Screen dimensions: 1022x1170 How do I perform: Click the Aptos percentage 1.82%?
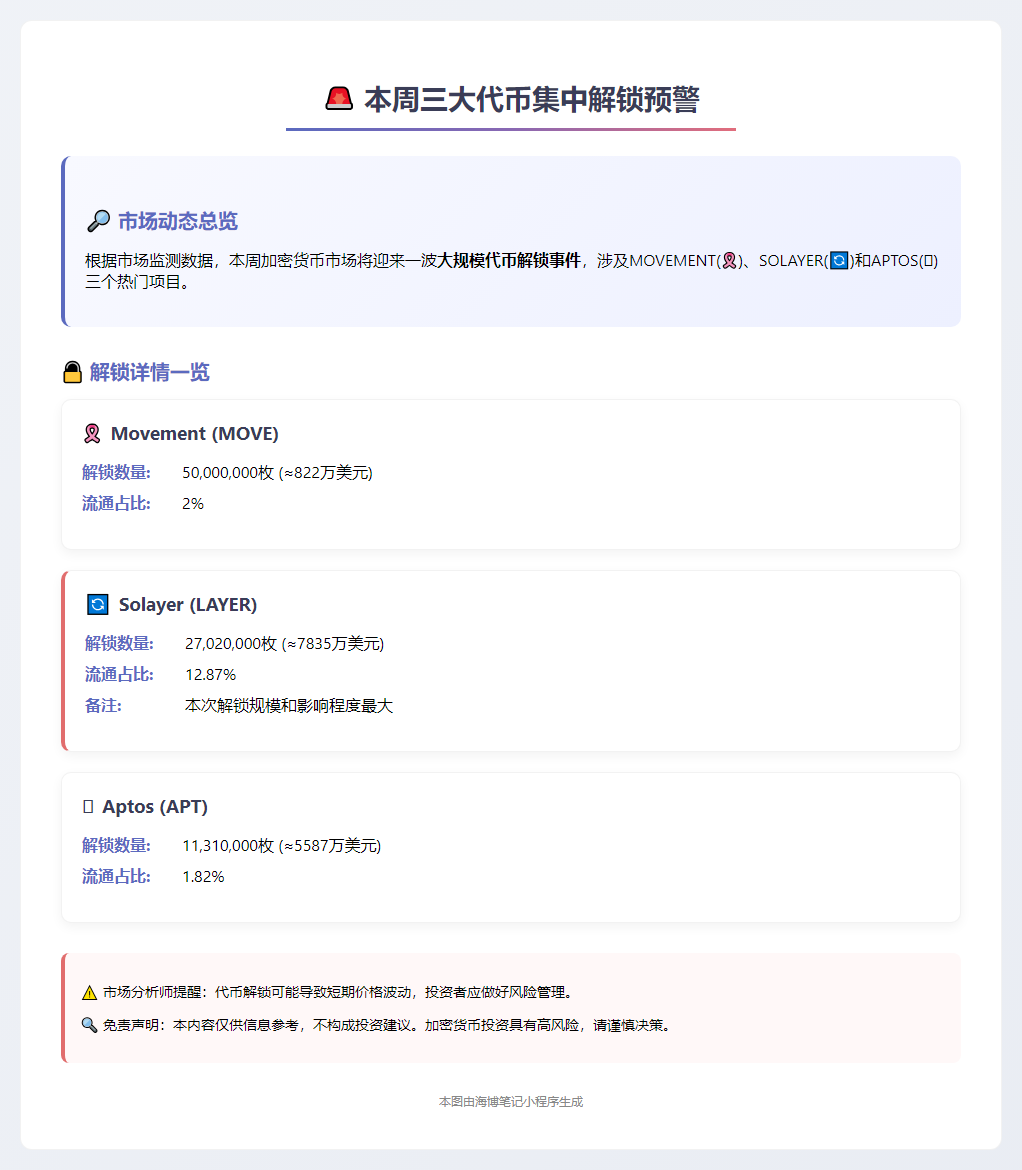(x=203, y=877)
